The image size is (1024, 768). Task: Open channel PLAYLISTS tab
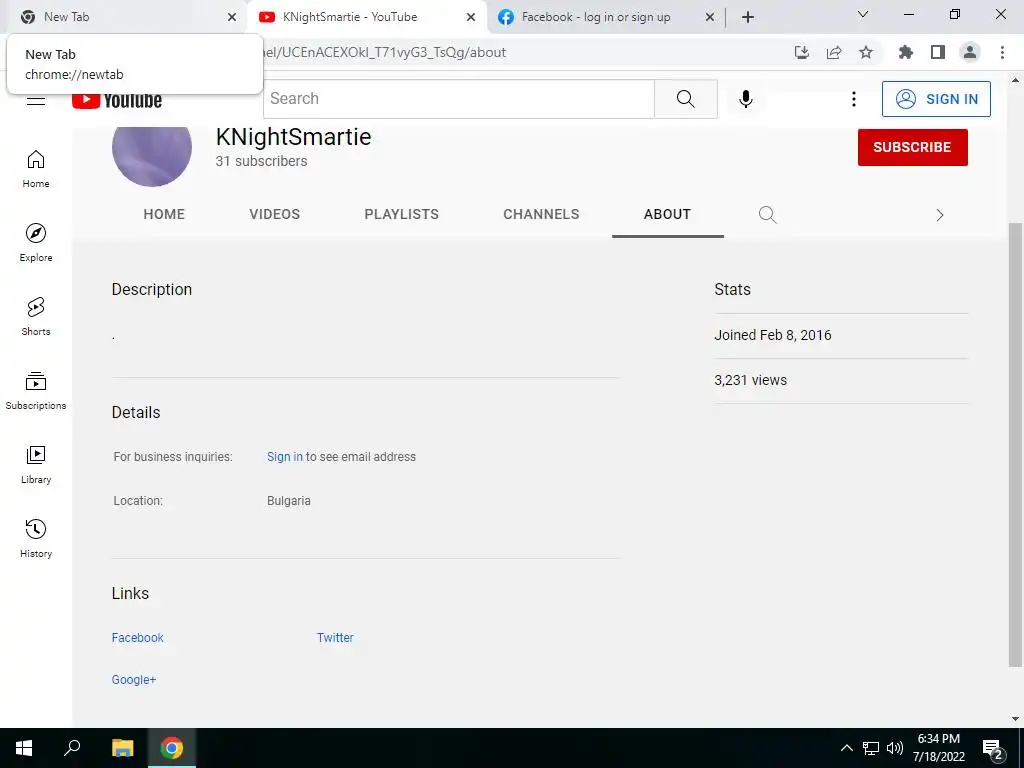pos(402,214)
